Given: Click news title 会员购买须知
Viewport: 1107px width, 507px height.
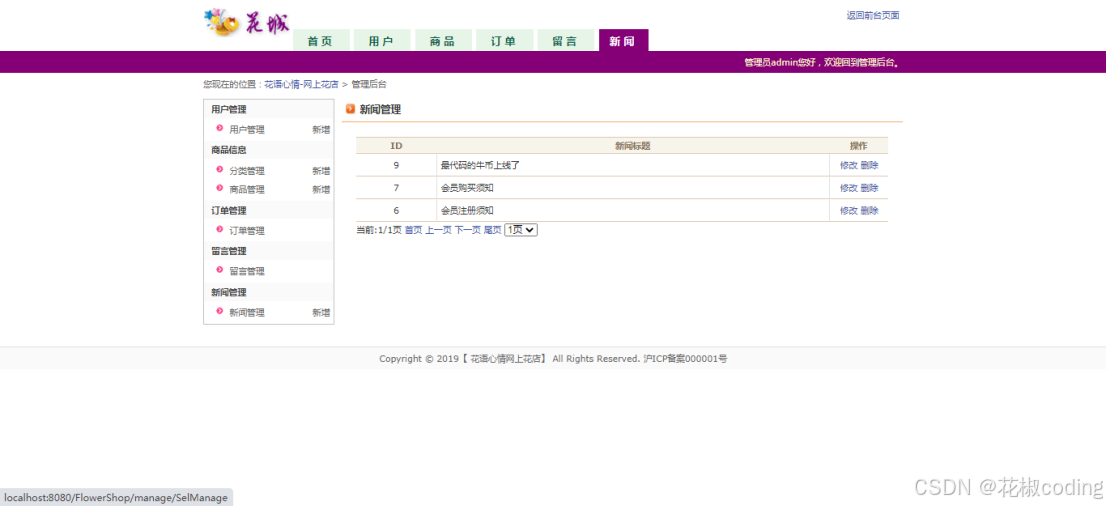Looking at the screenshot, I should [467, 188].
